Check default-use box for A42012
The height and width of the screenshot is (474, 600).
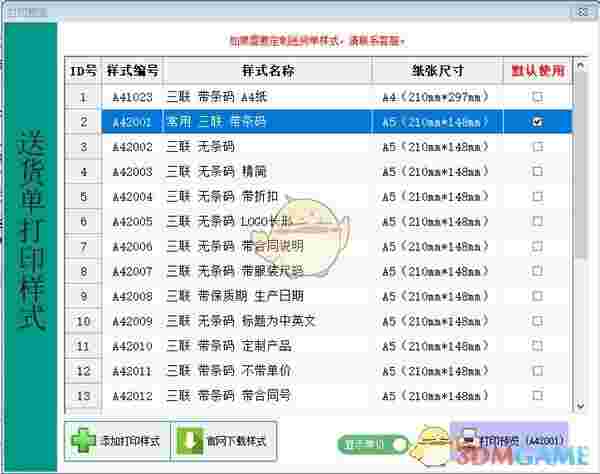pos(537,396)
